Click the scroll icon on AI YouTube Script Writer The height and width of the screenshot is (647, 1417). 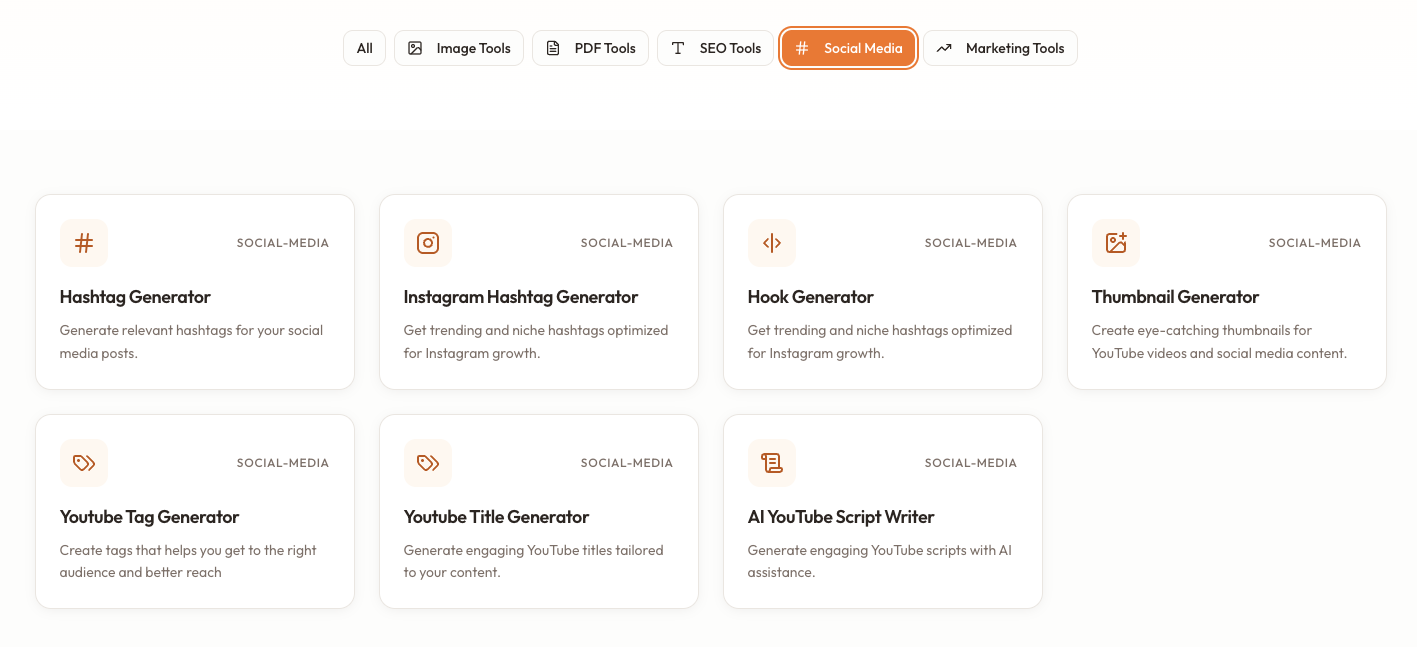[x=772, y=463]
